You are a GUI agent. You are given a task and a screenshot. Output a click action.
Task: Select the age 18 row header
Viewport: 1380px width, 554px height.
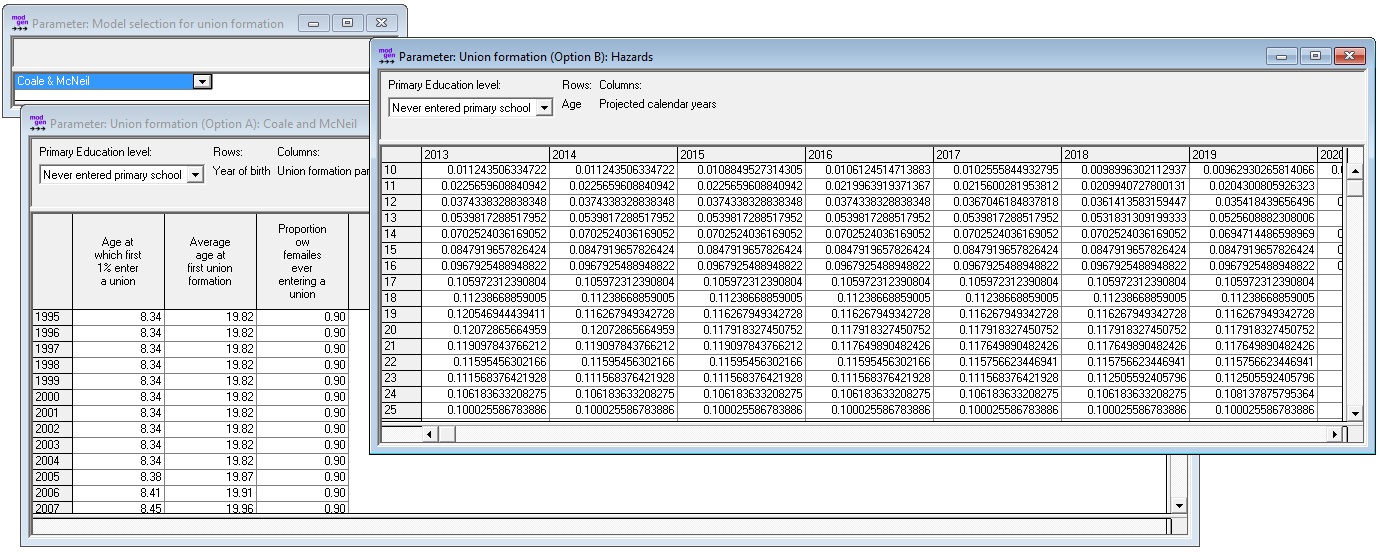point(401,297)
